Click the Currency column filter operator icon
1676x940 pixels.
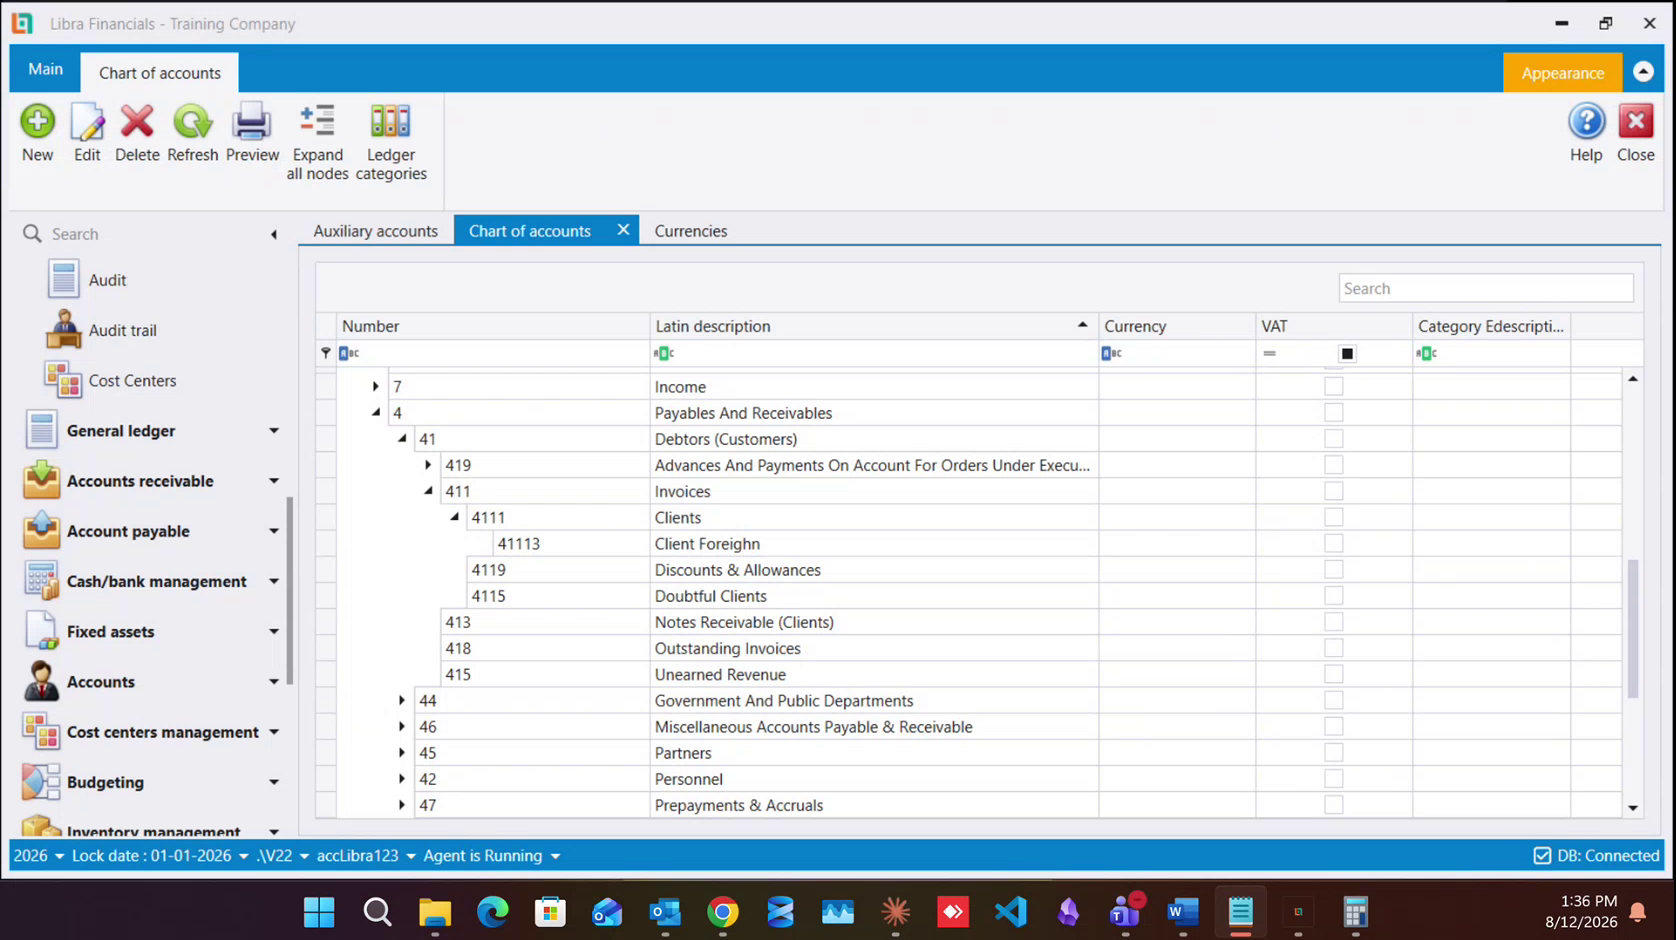1111,353
